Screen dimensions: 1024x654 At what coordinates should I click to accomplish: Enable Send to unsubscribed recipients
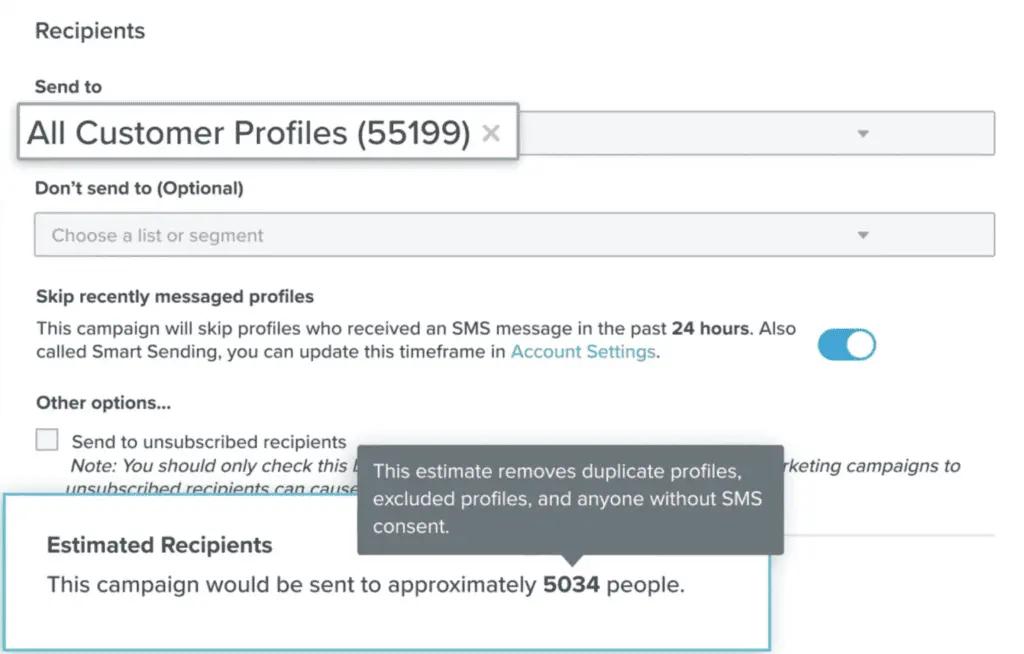pyautogui.click(x=46, y=438)
